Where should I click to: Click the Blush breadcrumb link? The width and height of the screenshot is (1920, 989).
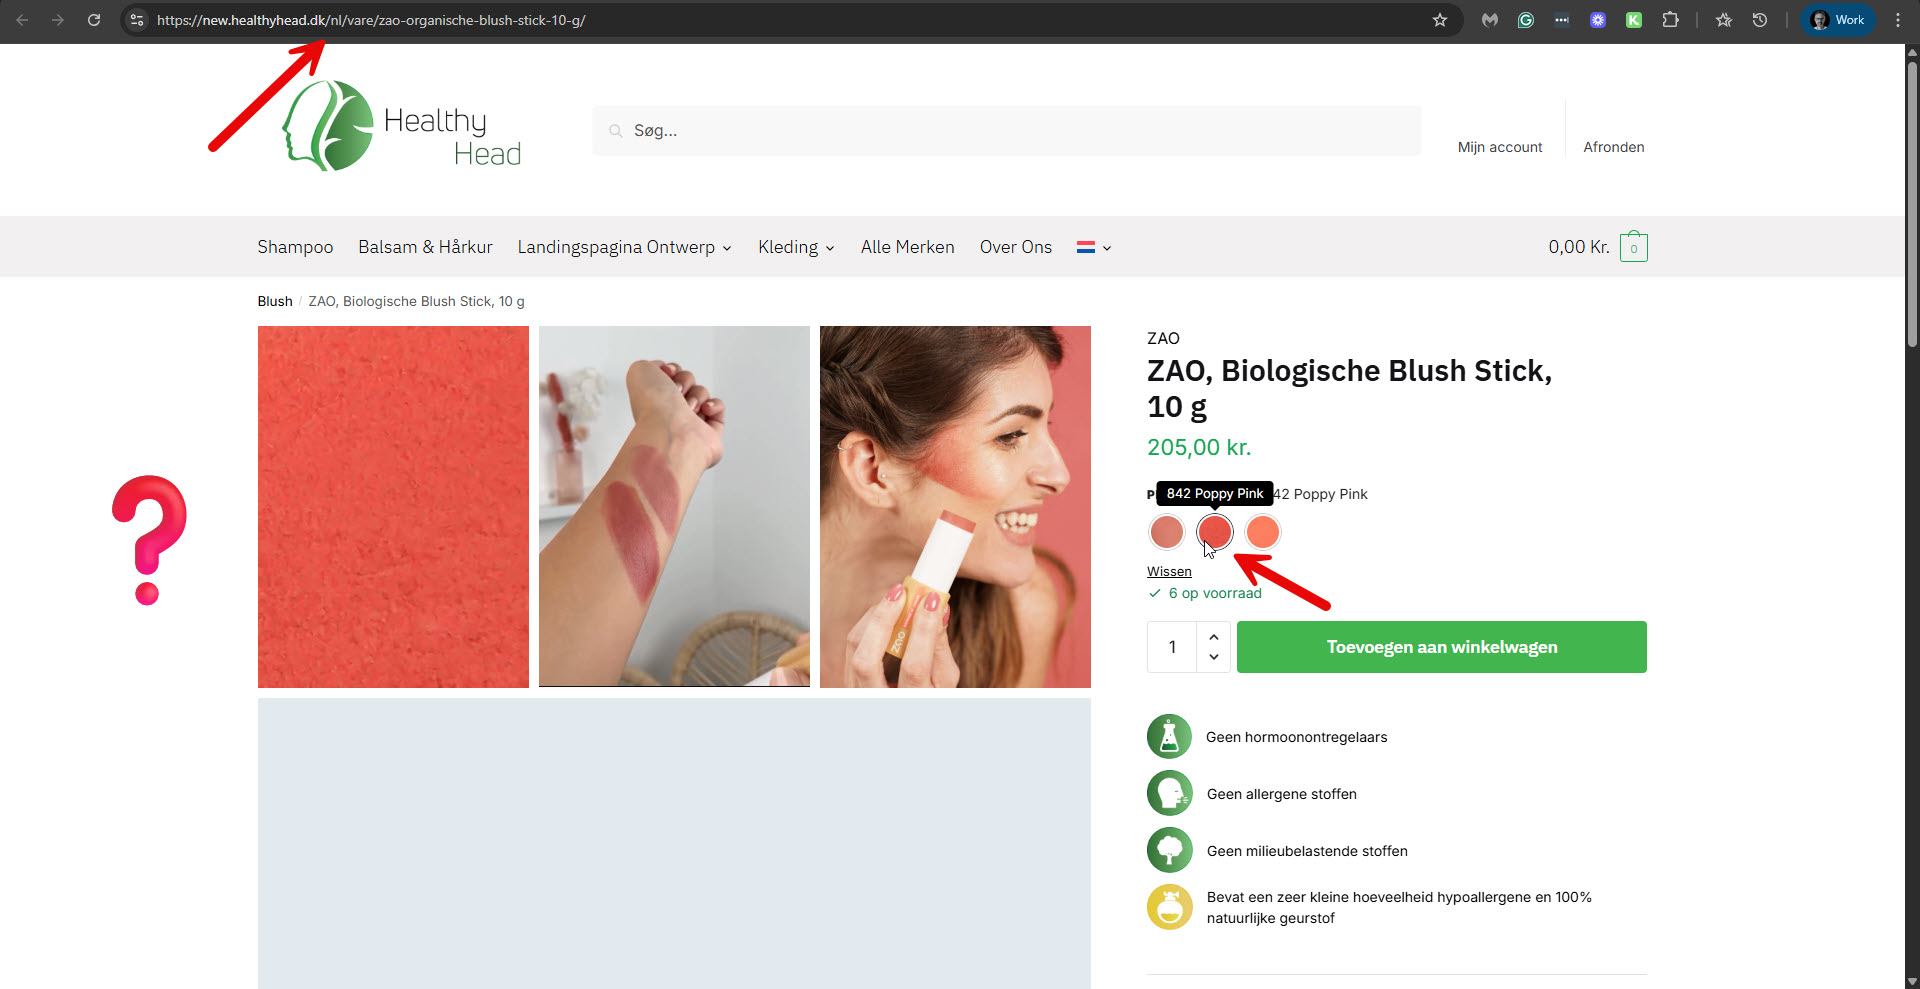coord(275,301)
